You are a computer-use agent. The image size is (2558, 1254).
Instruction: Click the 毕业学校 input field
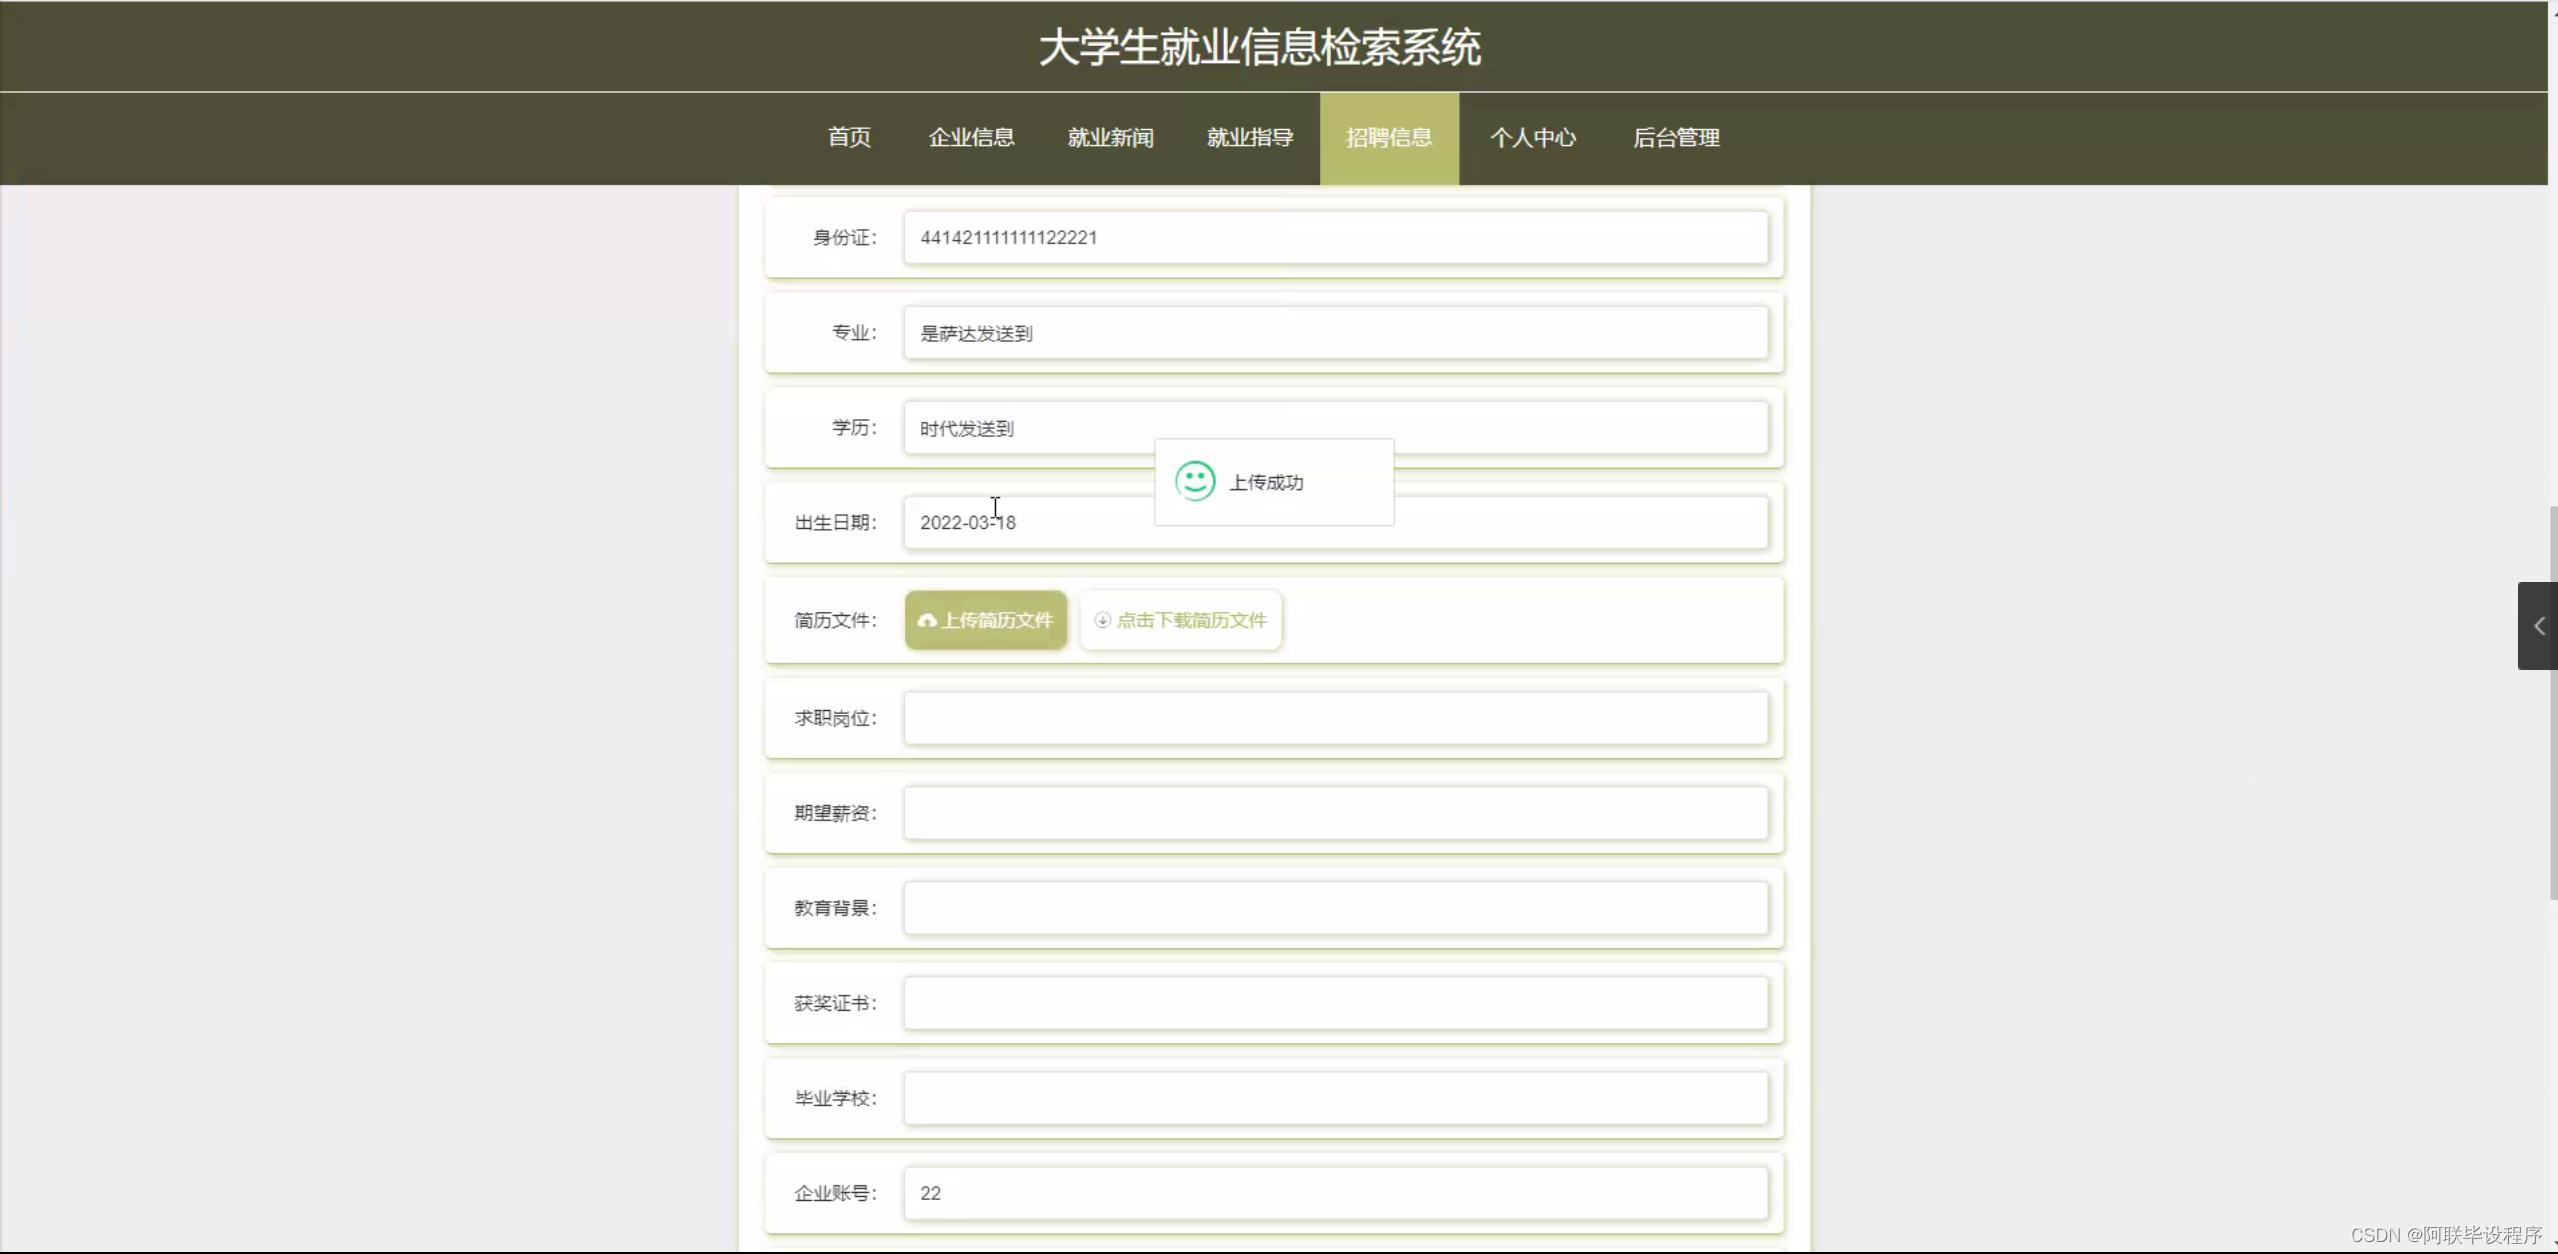click(1335, 1098)
